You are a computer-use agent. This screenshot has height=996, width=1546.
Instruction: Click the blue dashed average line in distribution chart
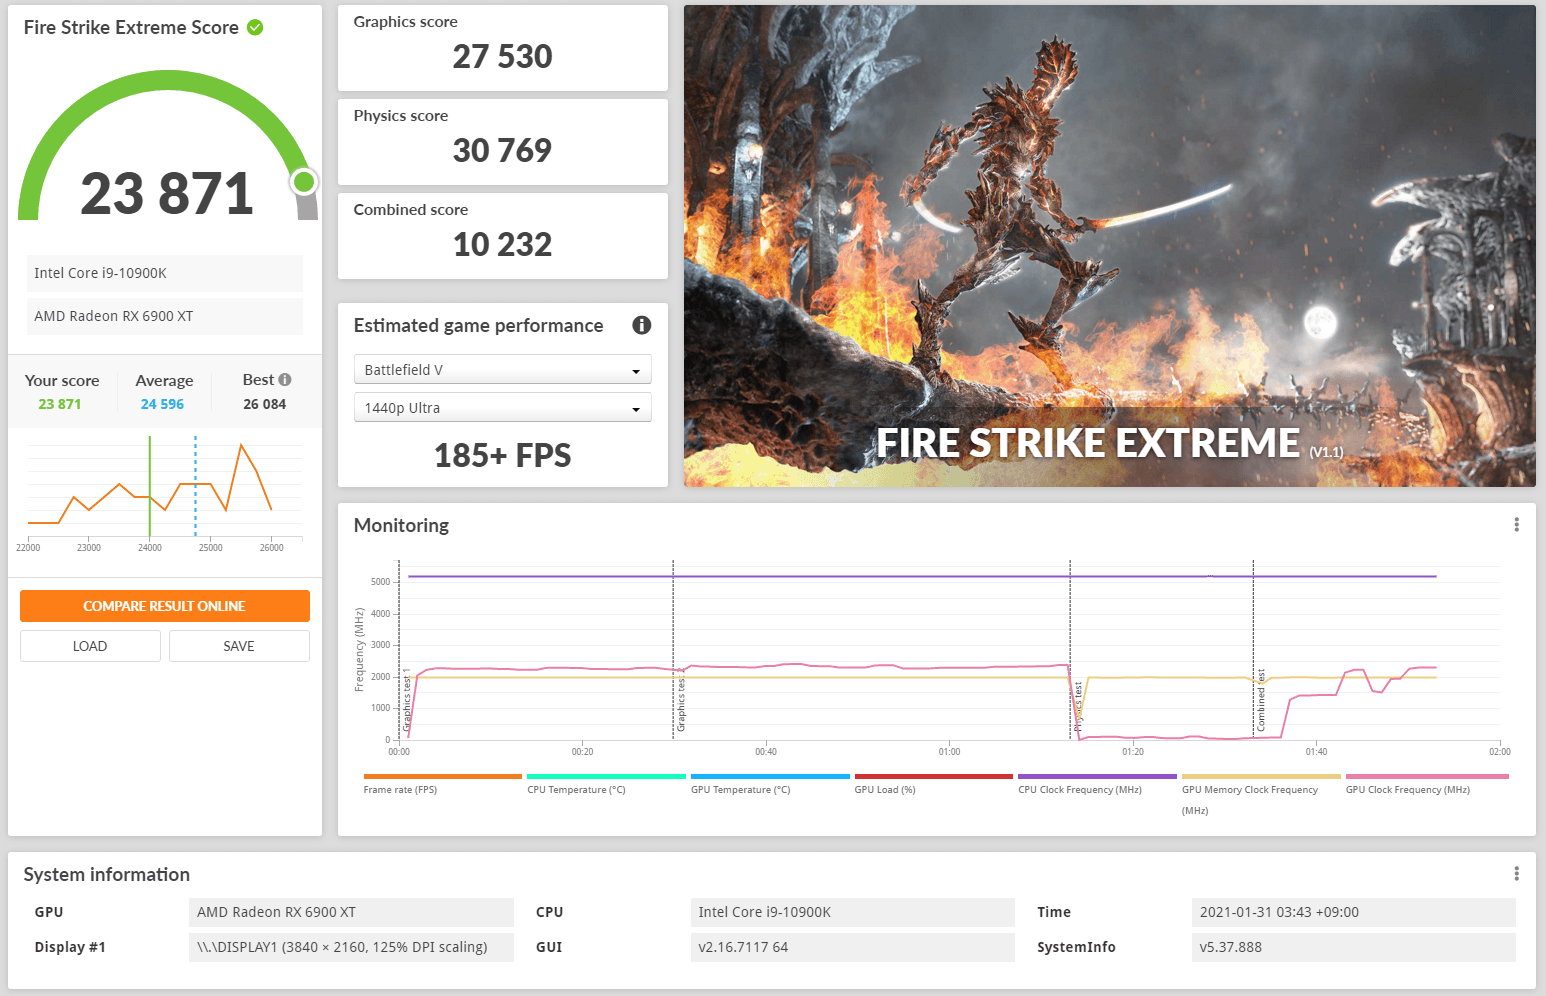click(195, 487)
